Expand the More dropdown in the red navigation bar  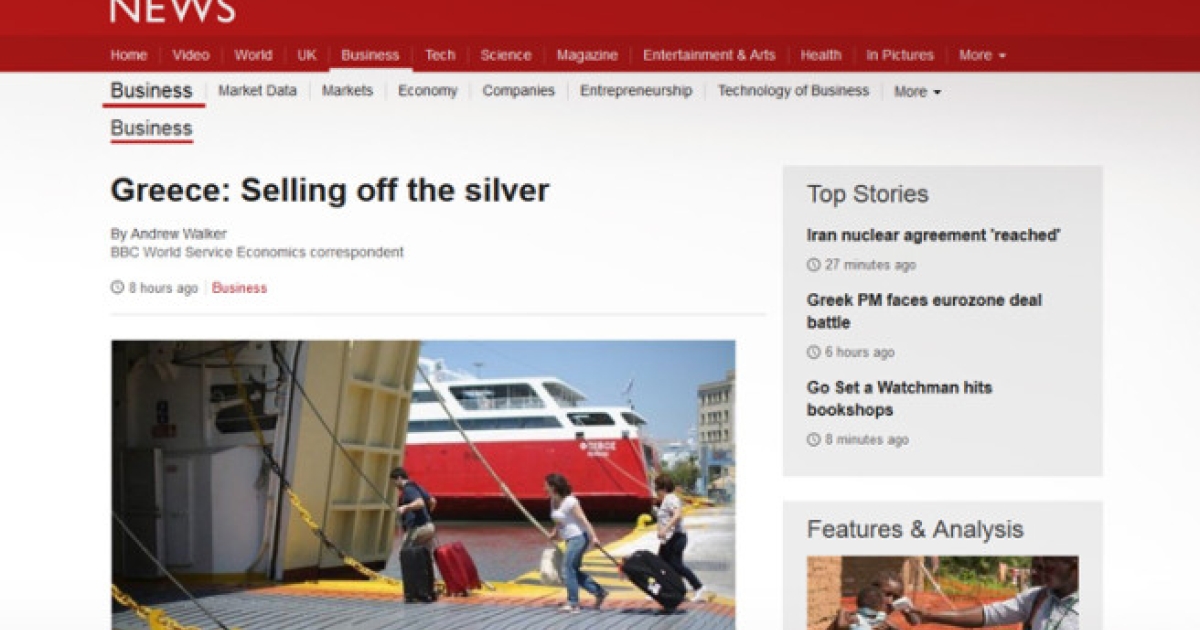point(982,55)
